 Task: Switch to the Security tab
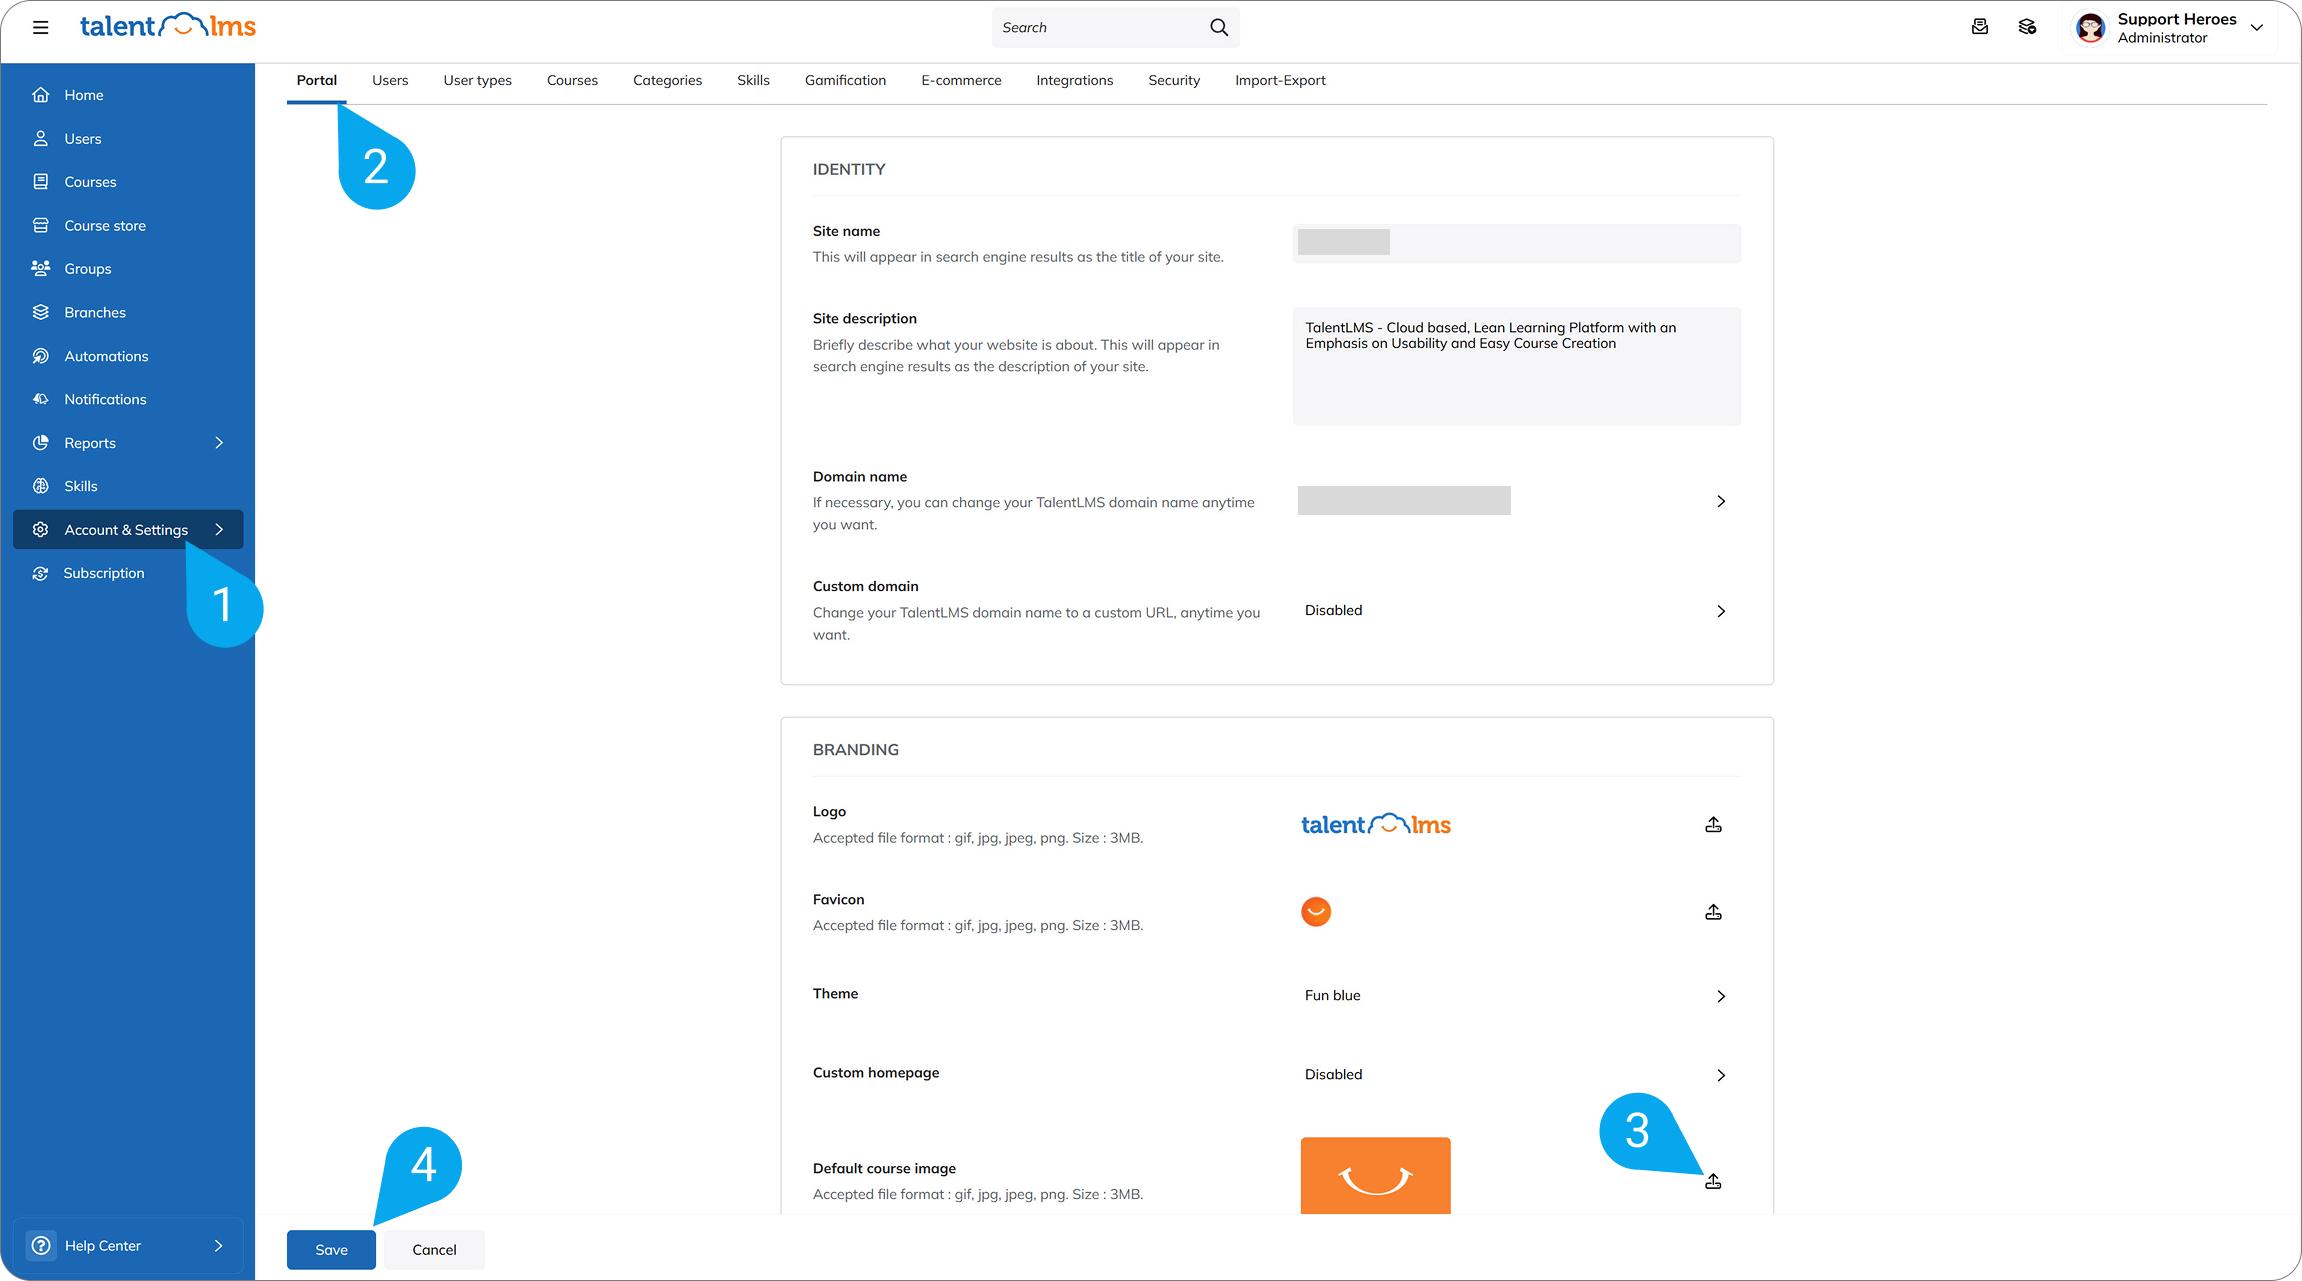coord(1173,80)
